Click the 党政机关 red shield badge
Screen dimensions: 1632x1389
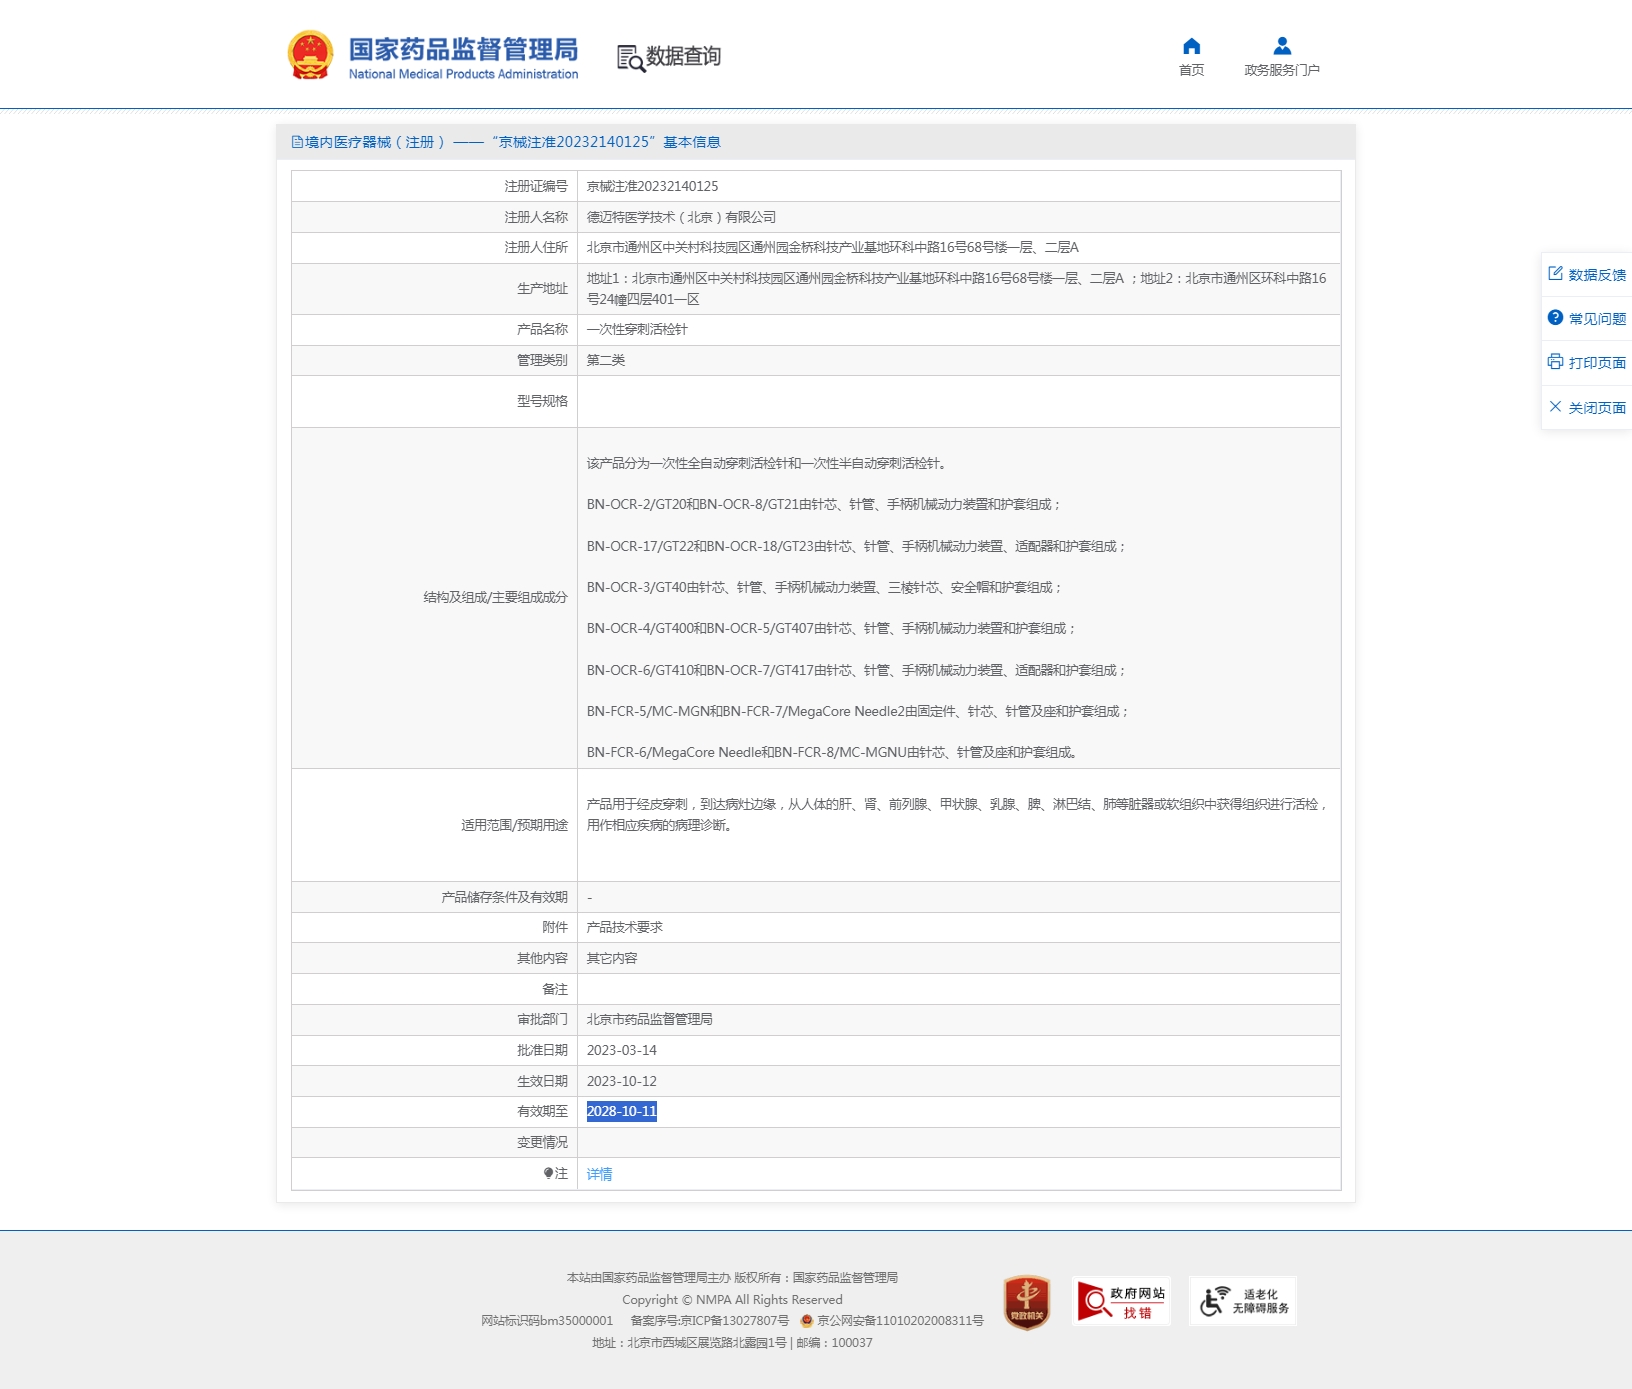point(1026,1302)
